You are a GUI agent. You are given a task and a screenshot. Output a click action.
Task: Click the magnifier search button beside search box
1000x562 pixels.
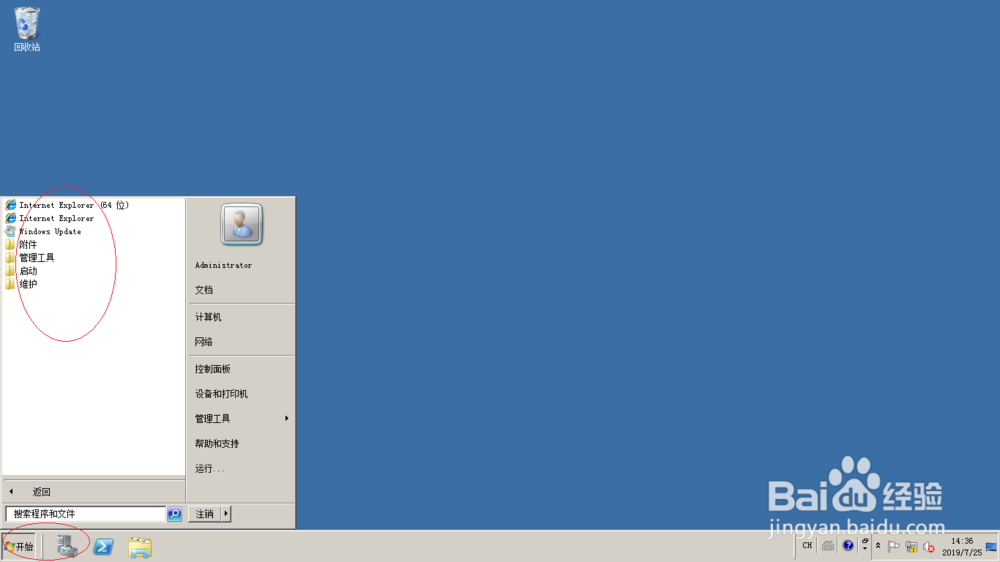click(174, 514)
